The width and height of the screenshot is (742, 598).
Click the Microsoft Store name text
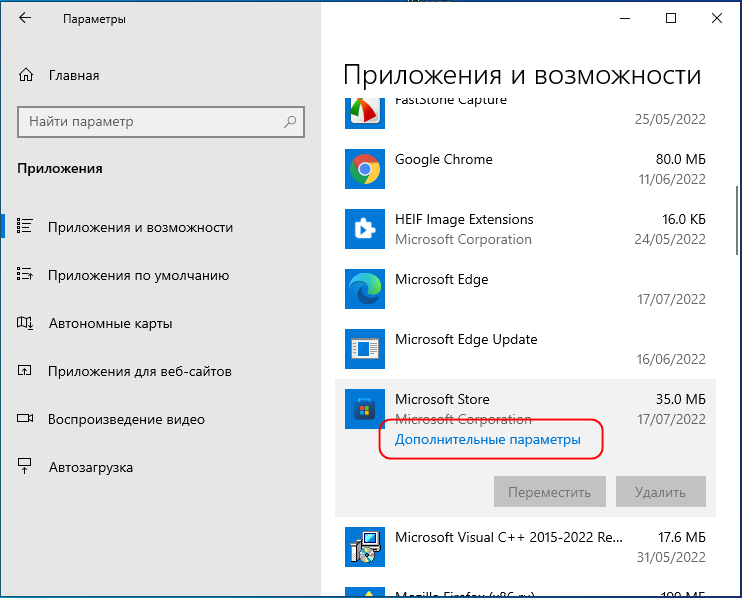tap(442, 399)
